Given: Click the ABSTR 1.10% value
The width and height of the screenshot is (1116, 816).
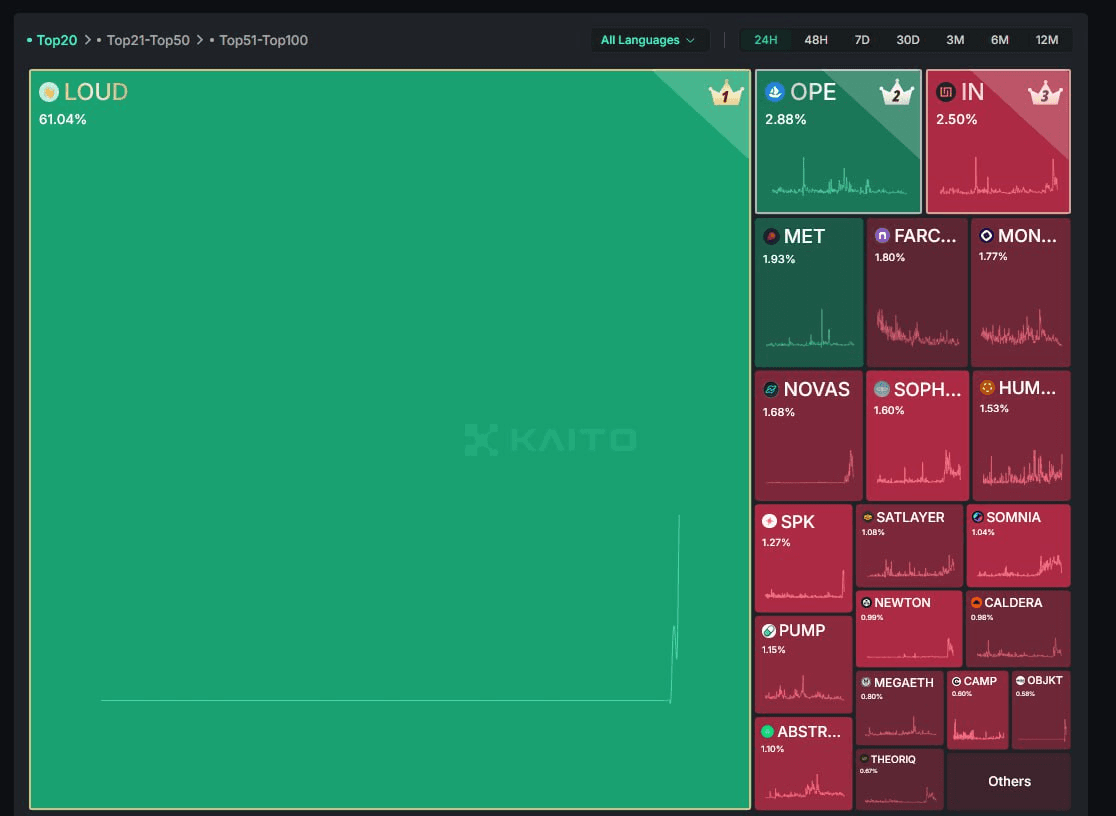Looking at the screenshot, I should (x=772, y=749).
